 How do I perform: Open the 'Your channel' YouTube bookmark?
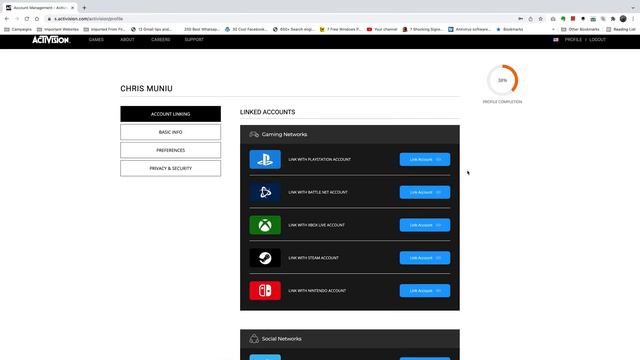pyautogui.click(x=382, y=29)
